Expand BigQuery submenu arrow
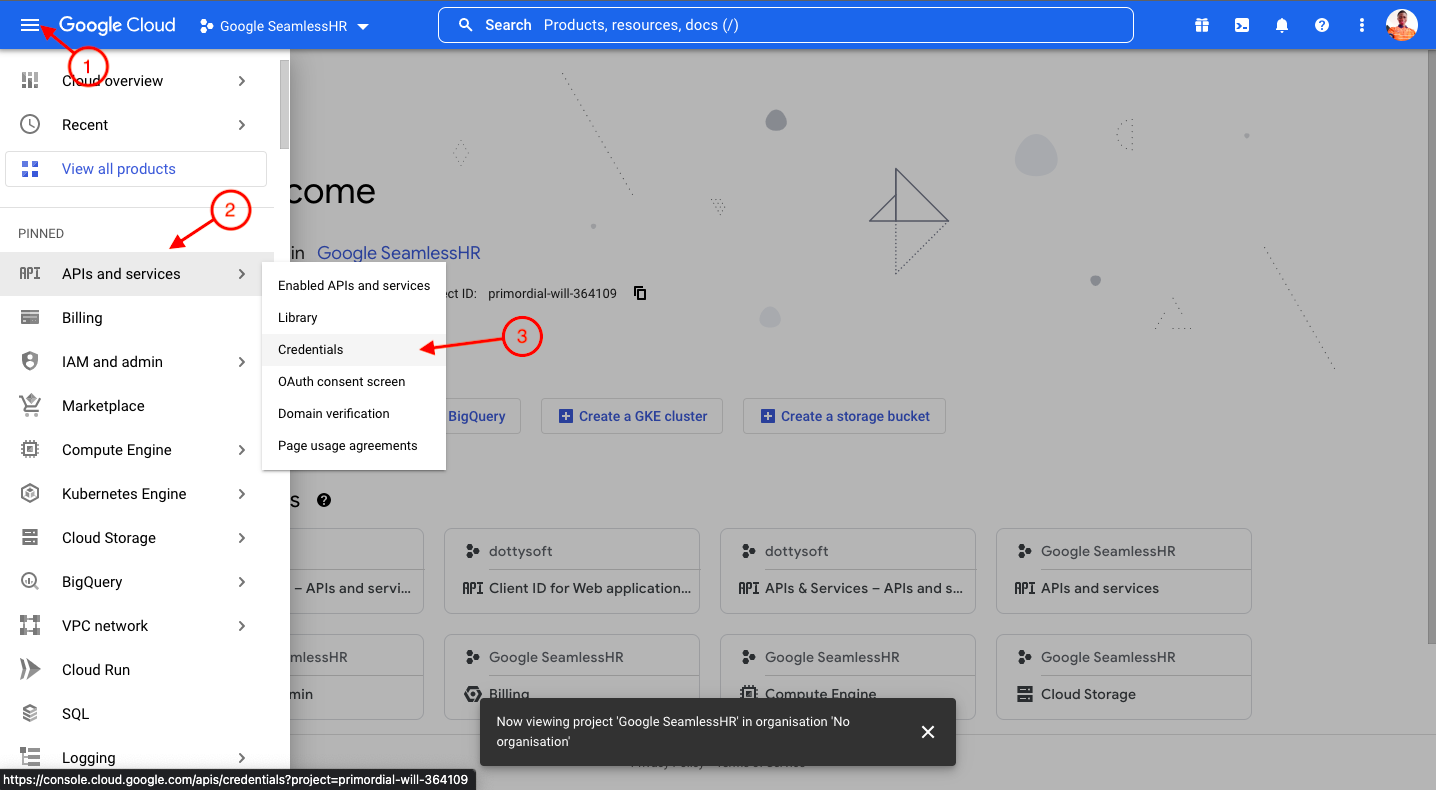The width and height of the screenshot is (1436, 790). [242, 582]
